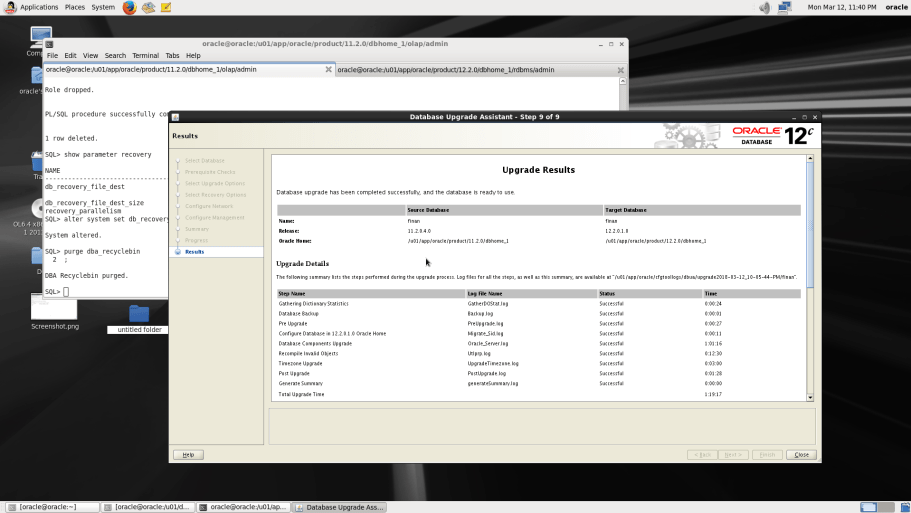
Task: Click the Select Recovery Options step
Action: (215, 195)
